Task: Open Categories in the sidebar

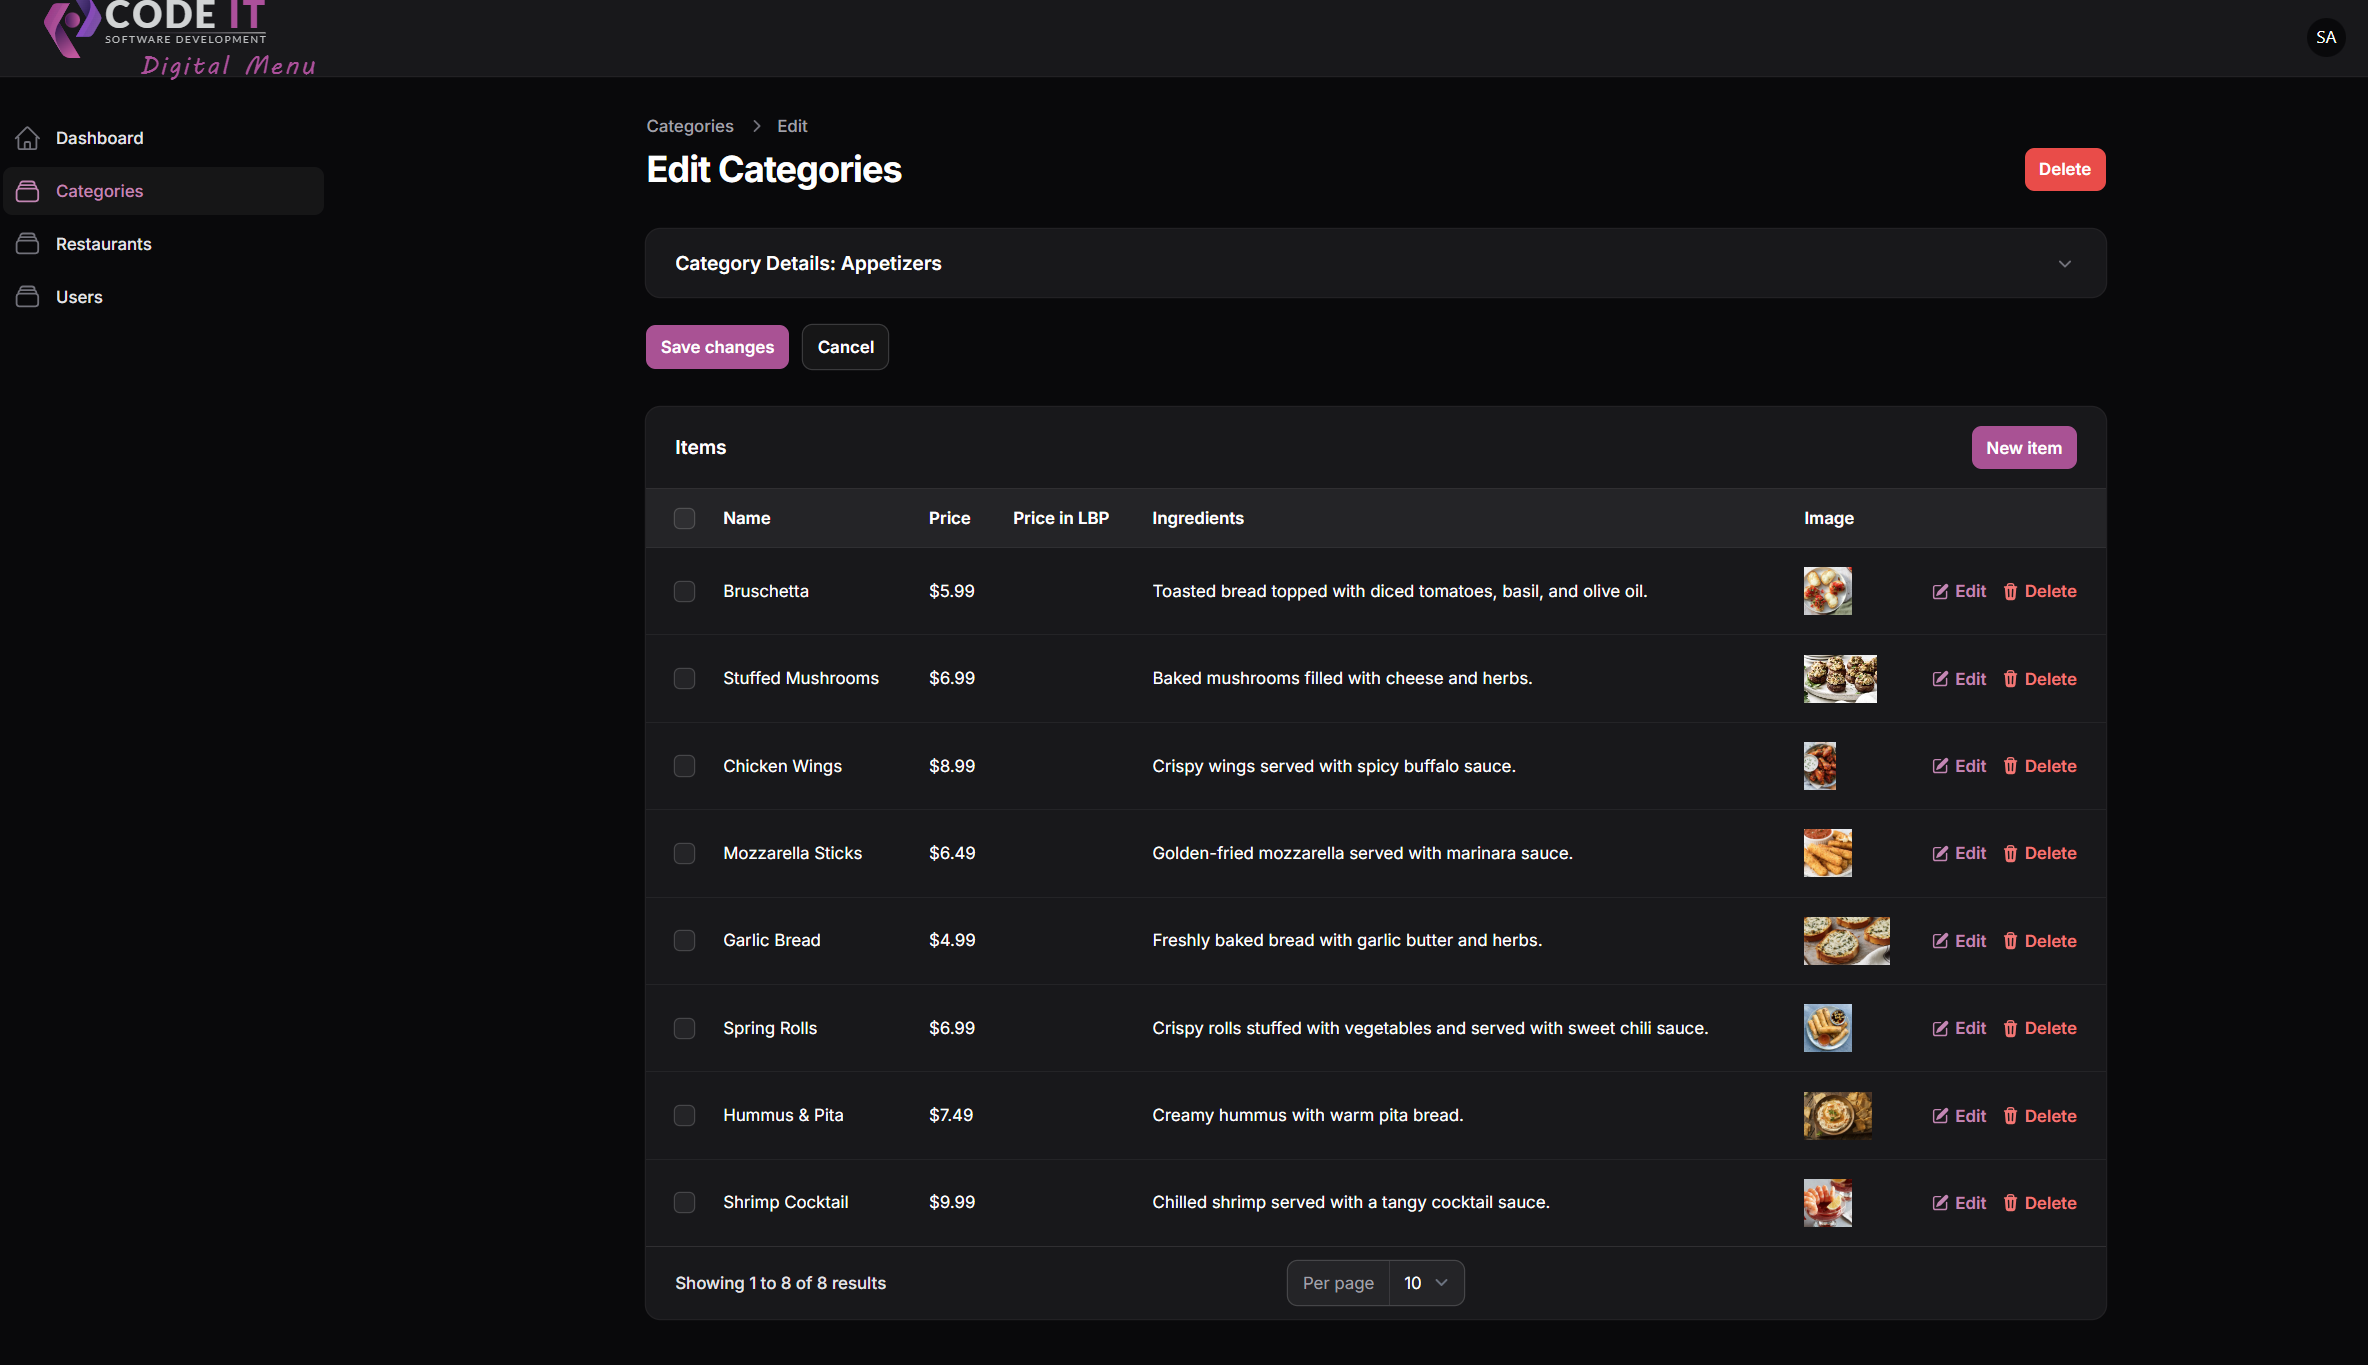Action: click(164, 191)
